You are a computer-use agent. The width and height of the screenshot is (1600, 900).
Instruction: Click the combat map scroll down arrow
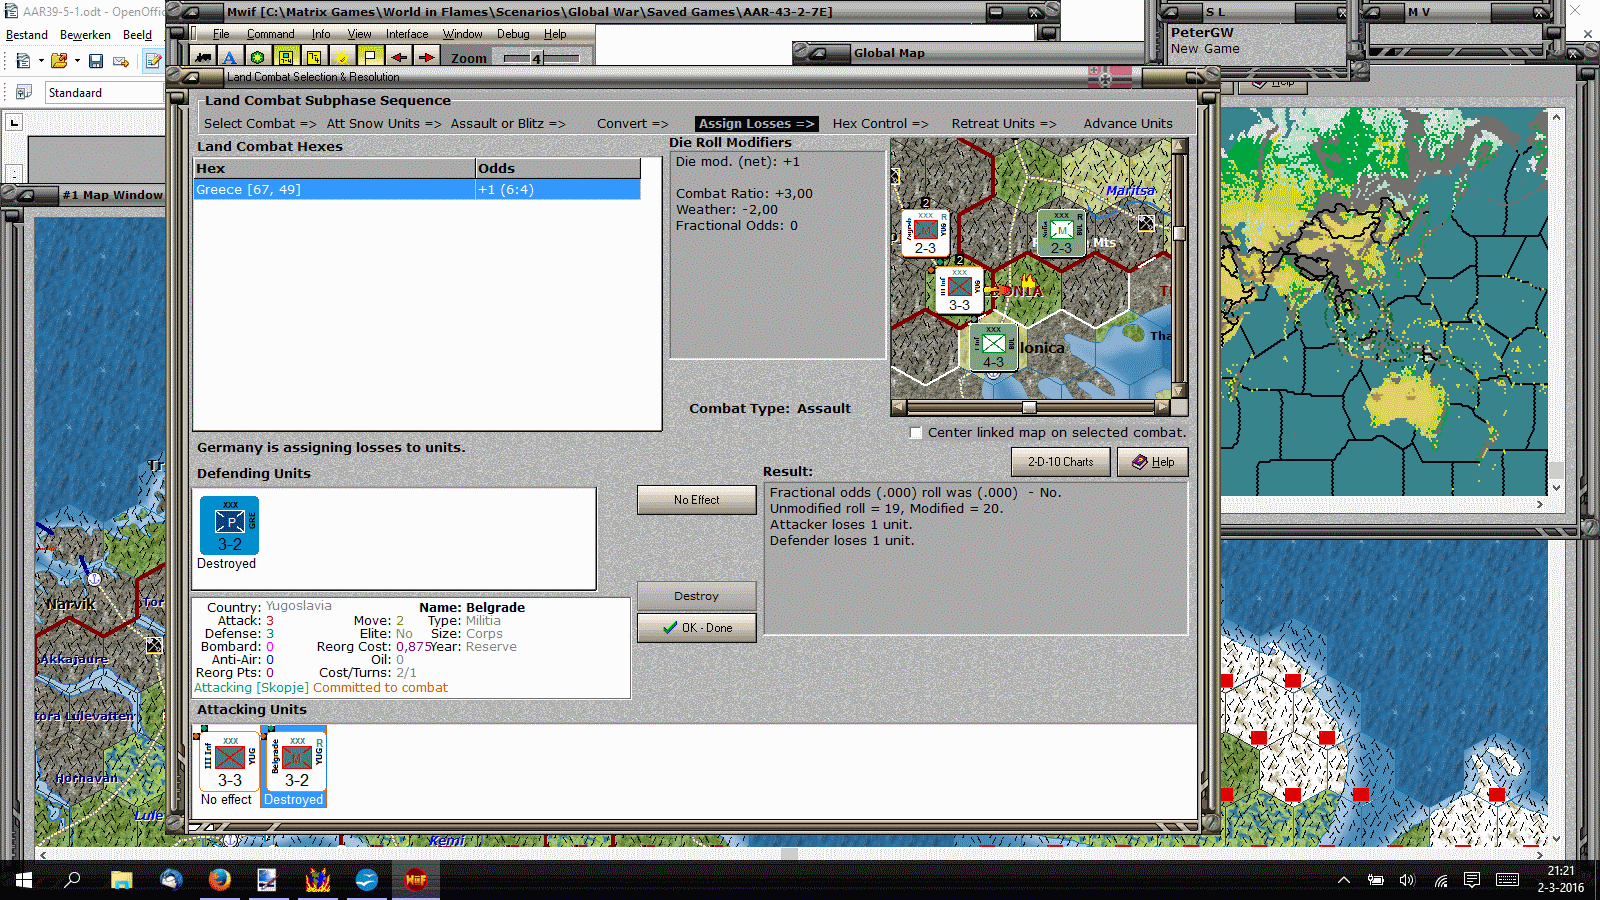[x=1179, y=391]
